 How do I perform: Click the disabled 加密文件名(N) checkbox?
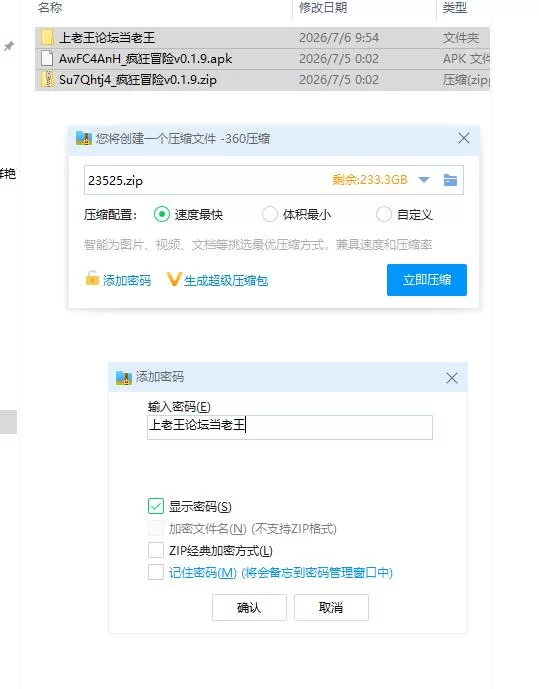click(x=156, y=528)
